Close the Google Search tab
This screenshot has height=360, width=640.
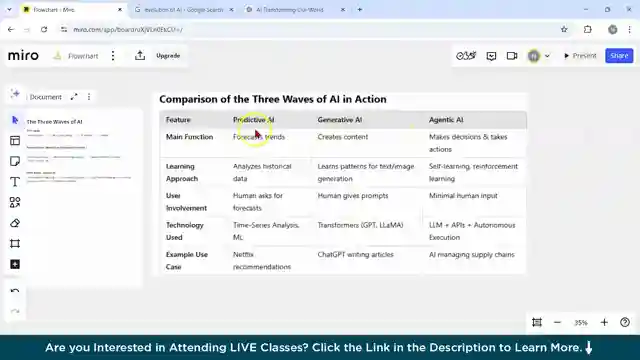pos(231,9)
